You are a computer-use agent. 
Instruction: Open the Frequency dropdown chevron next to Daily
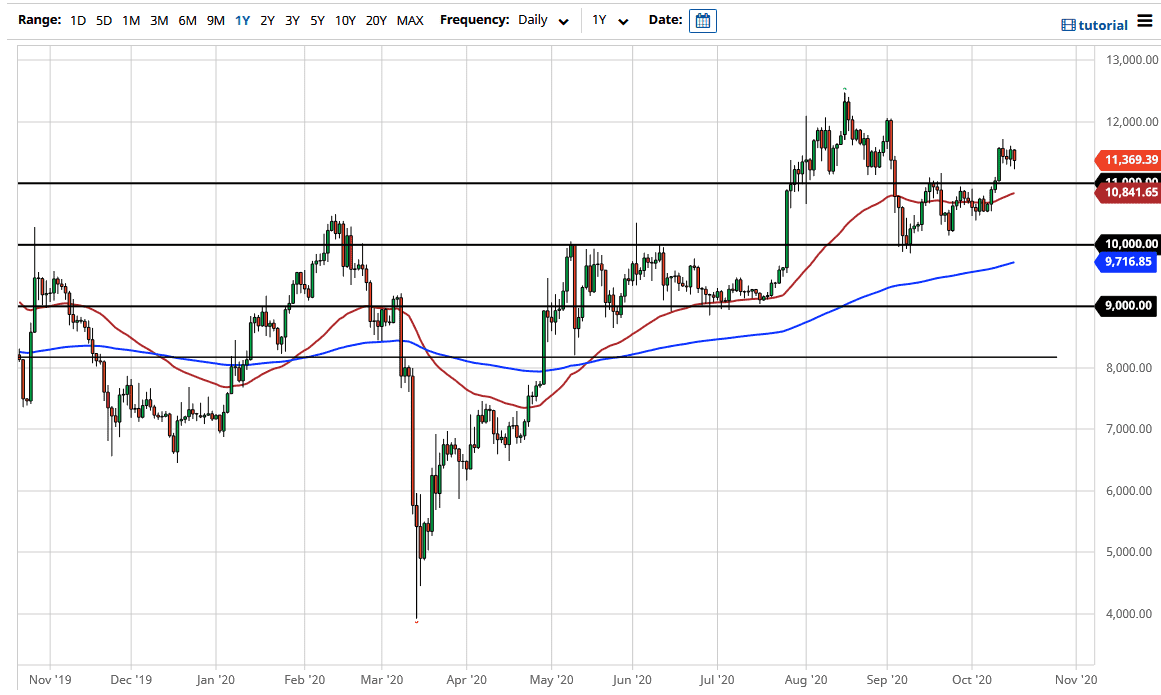click(x=562, y=20)
